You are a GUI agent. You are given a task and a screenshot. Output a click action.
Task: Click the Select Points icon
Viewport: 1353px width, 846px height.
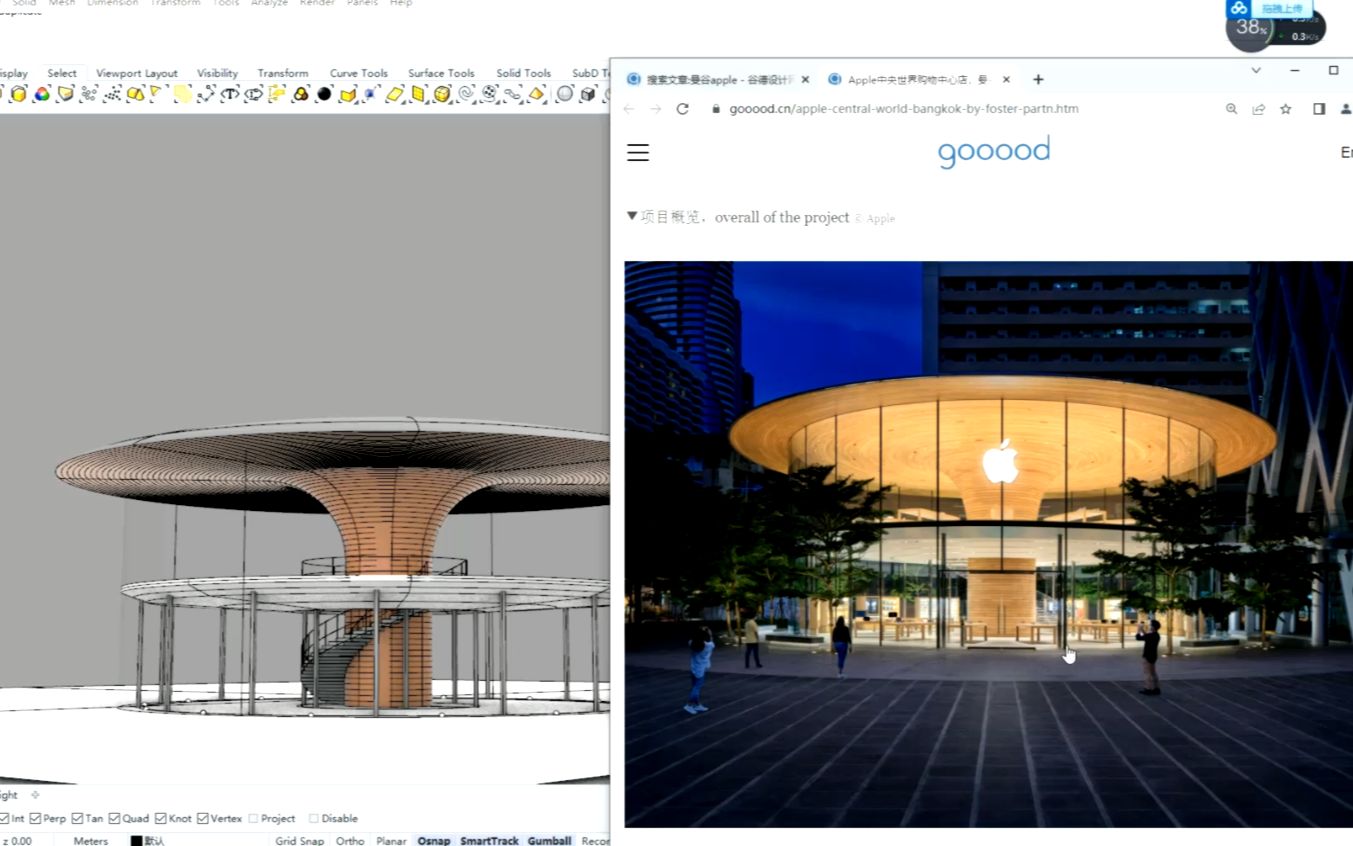(89, 94)
